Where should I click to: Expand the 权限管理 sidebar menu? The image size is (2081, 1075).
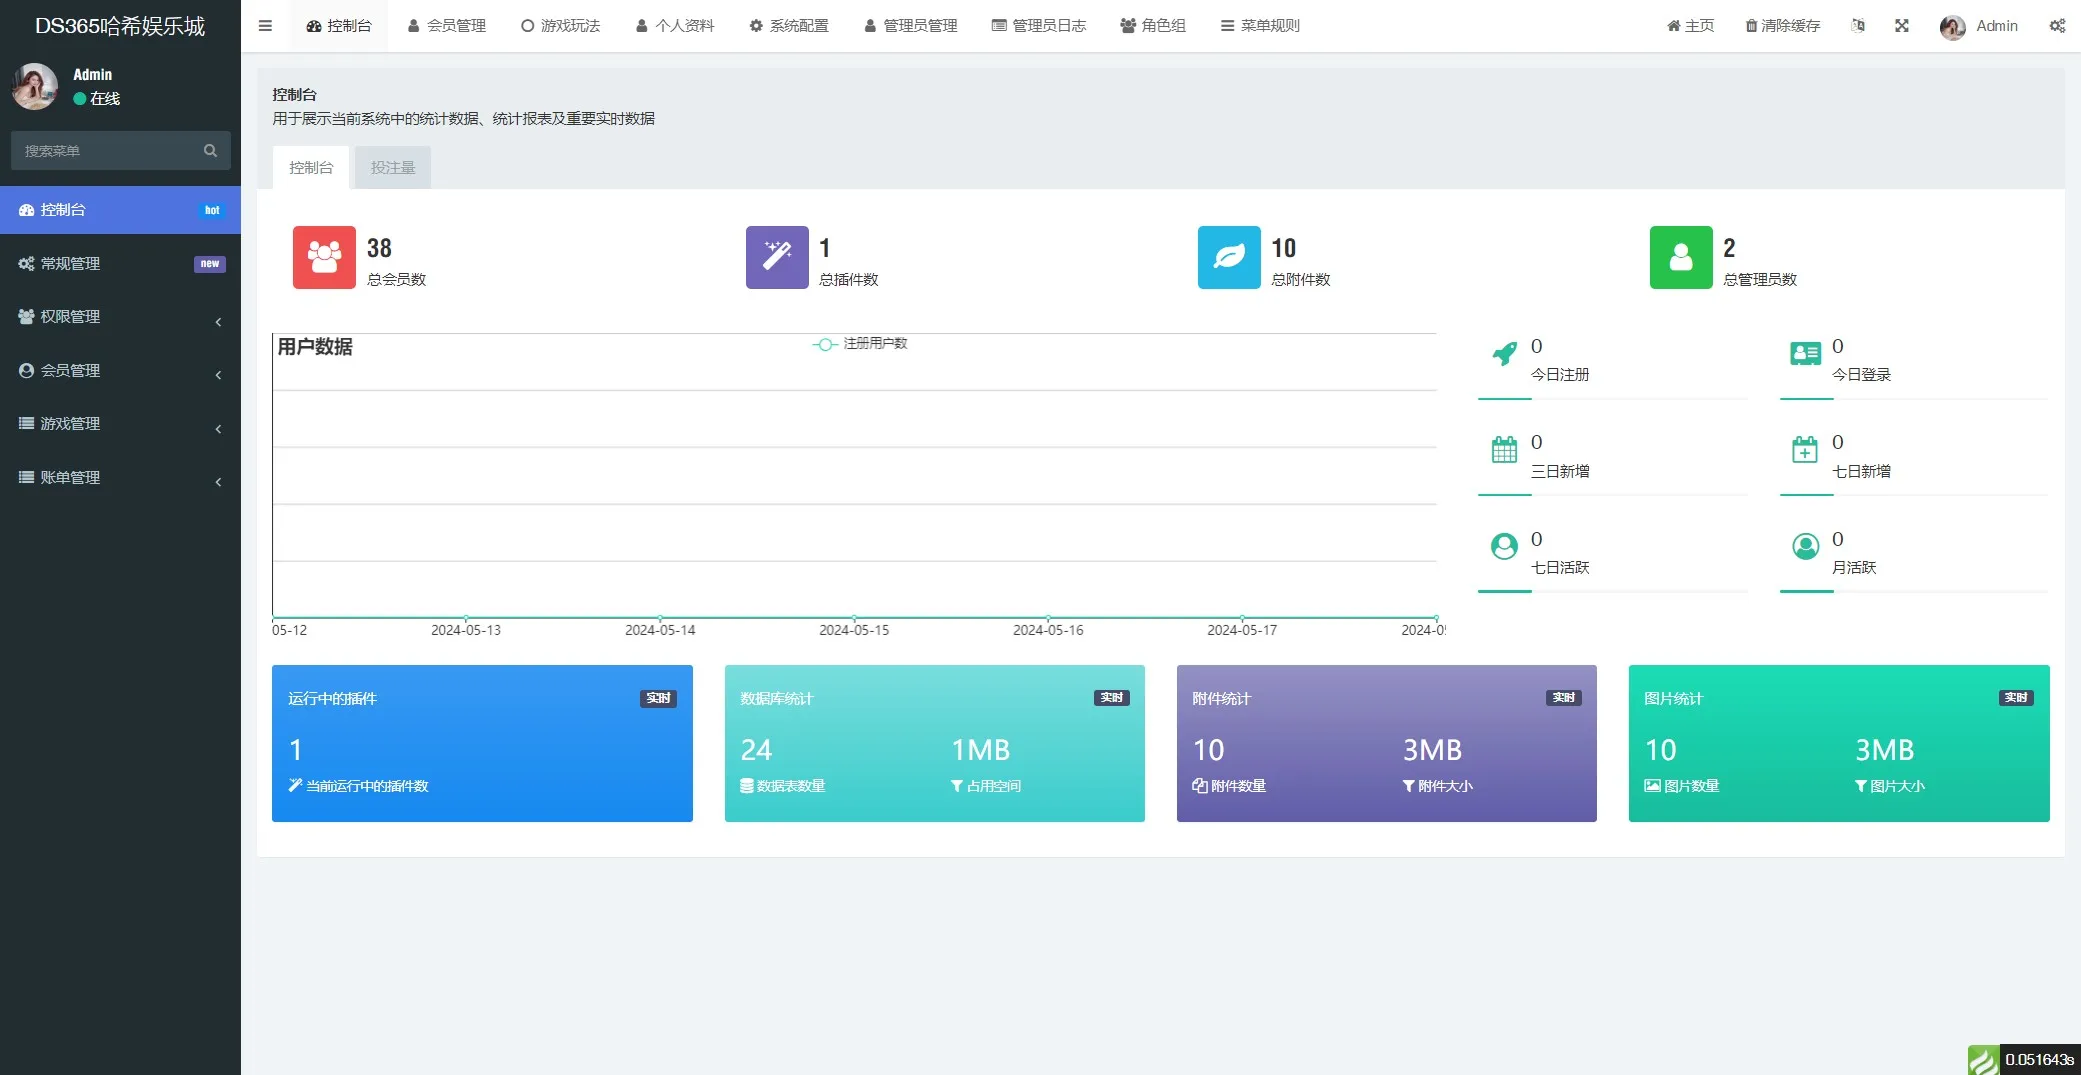click(120, 317)
